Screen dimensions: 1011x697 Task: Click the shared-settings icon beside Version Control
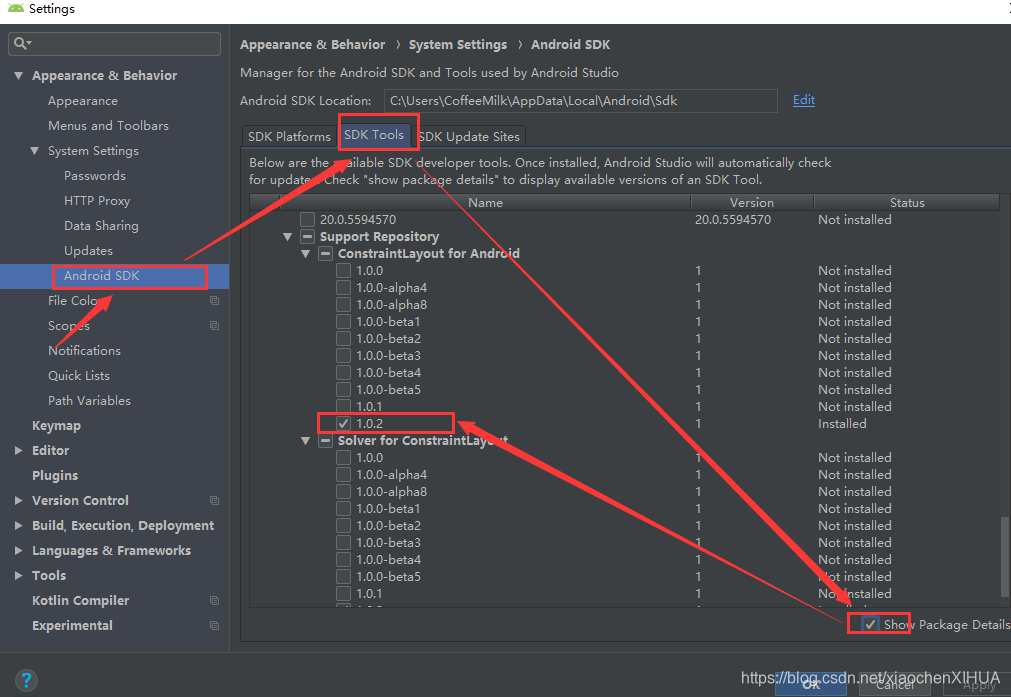click(214, 500)
